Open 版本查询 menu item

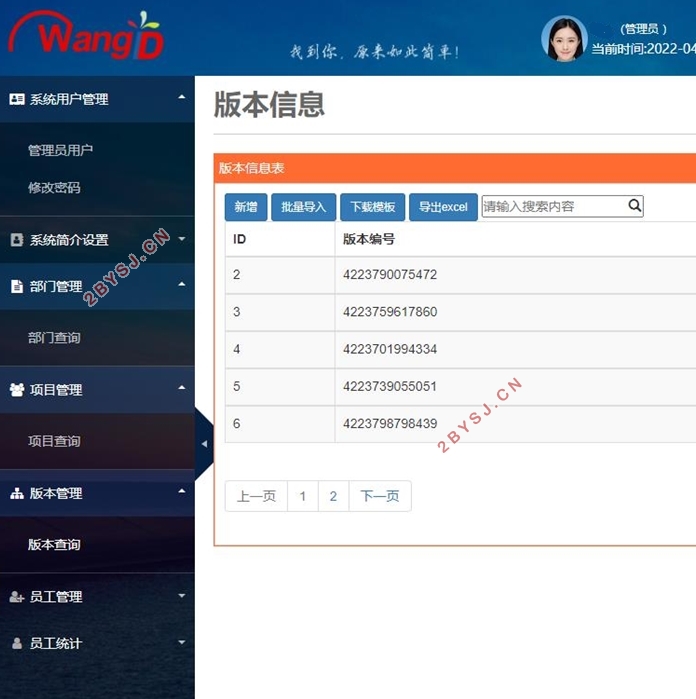54,544
